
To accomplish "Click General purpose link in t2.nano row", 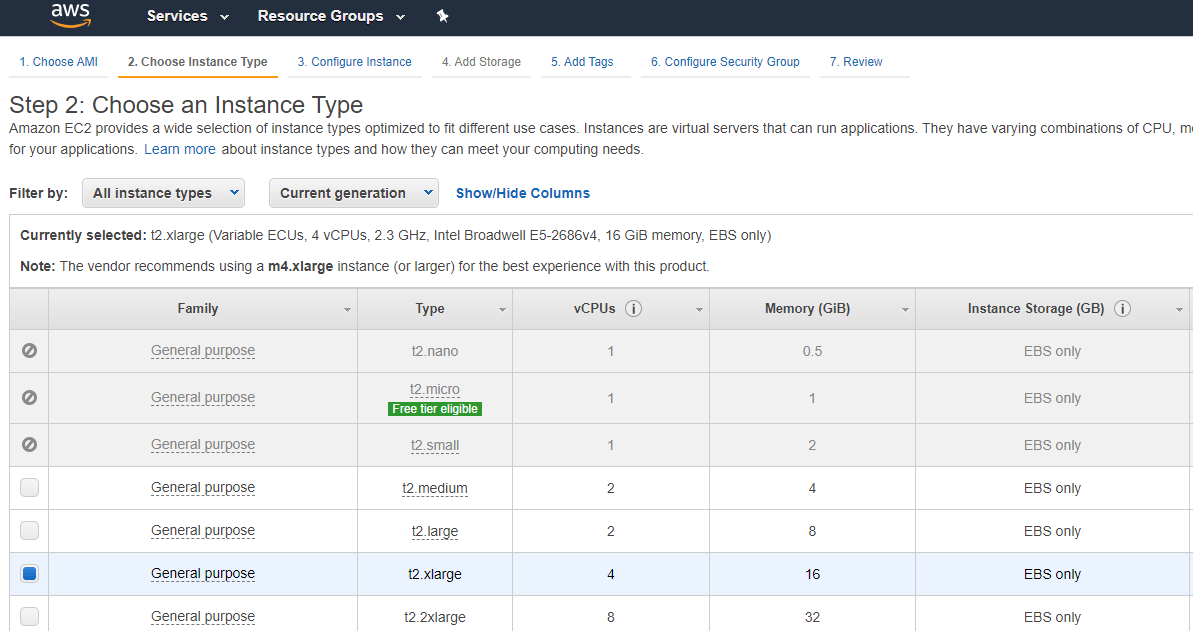I will click(x=203, y=351).
